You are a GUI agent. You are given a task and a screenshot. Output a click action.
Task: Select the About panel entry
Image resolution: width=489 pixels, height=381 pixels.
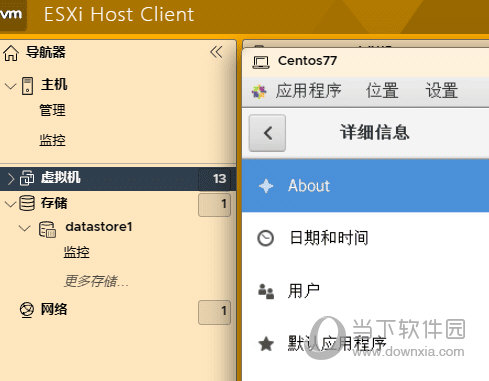pyautogui.click(x=365, y=186)
